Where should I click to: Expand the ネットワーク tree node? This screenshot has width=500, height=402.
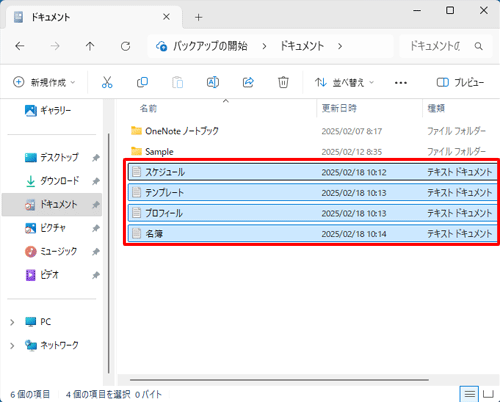coord(12,346)
